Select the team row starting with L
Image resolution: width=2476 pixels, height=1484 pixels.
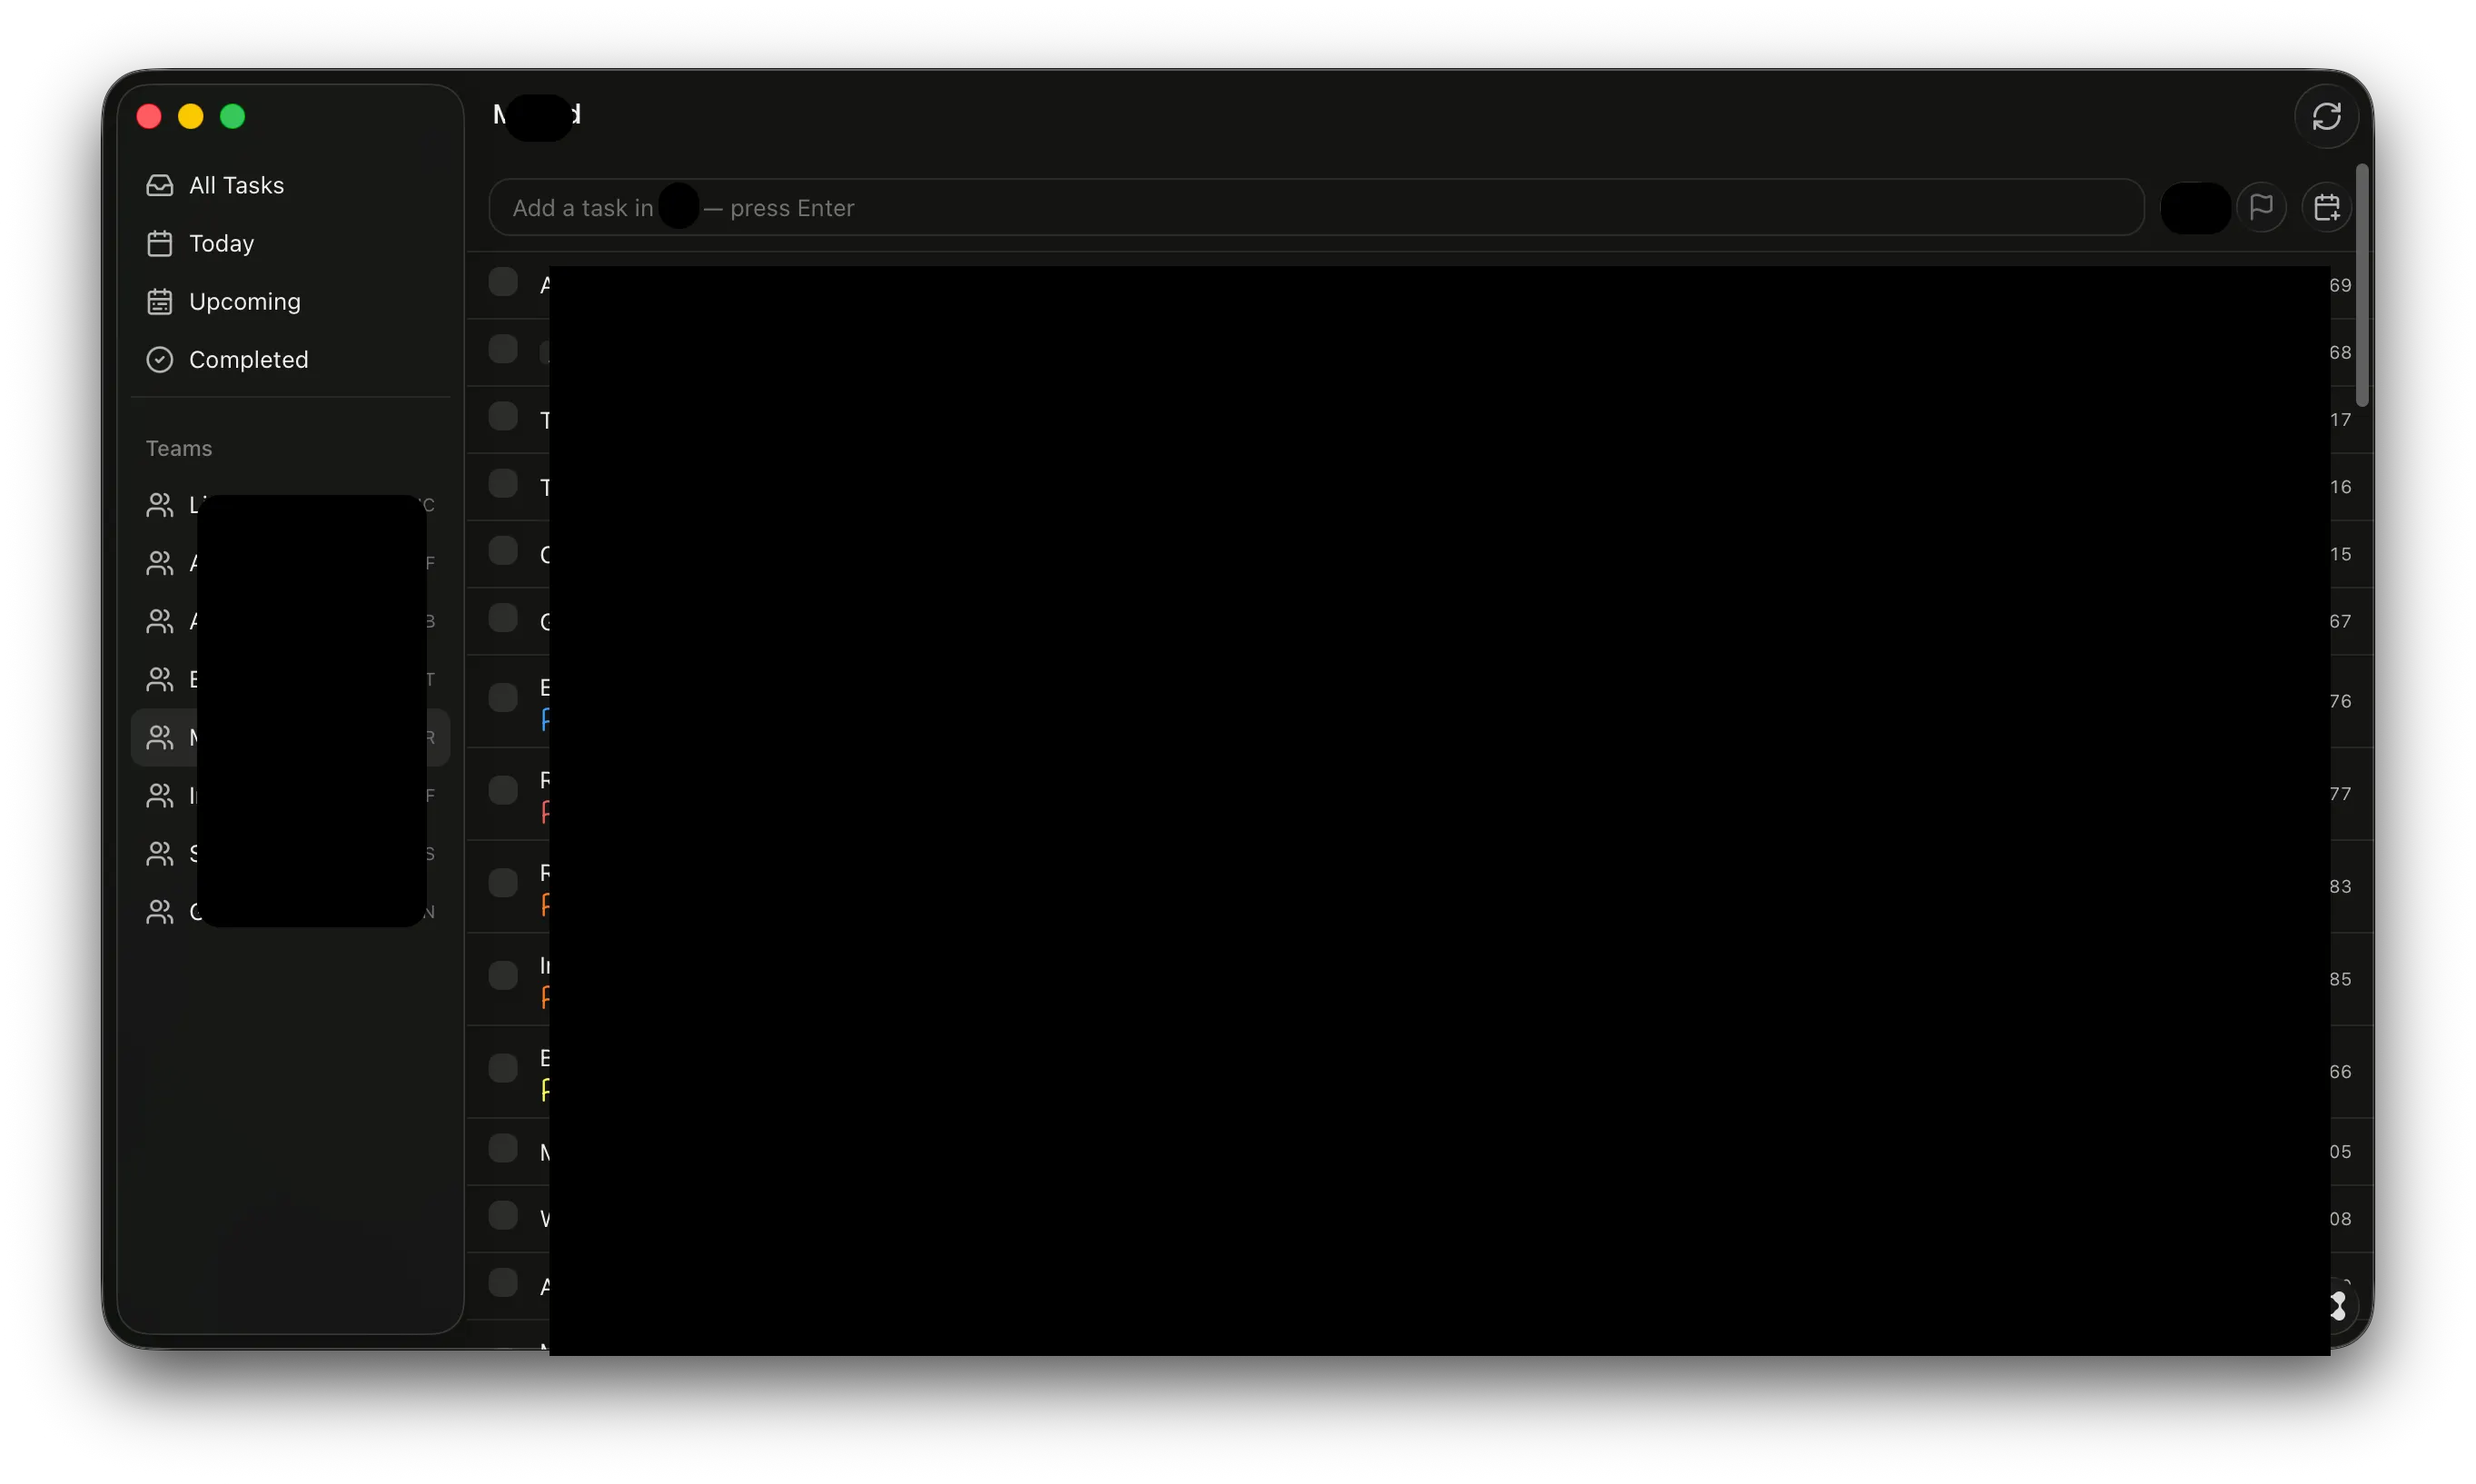(290, 505)
